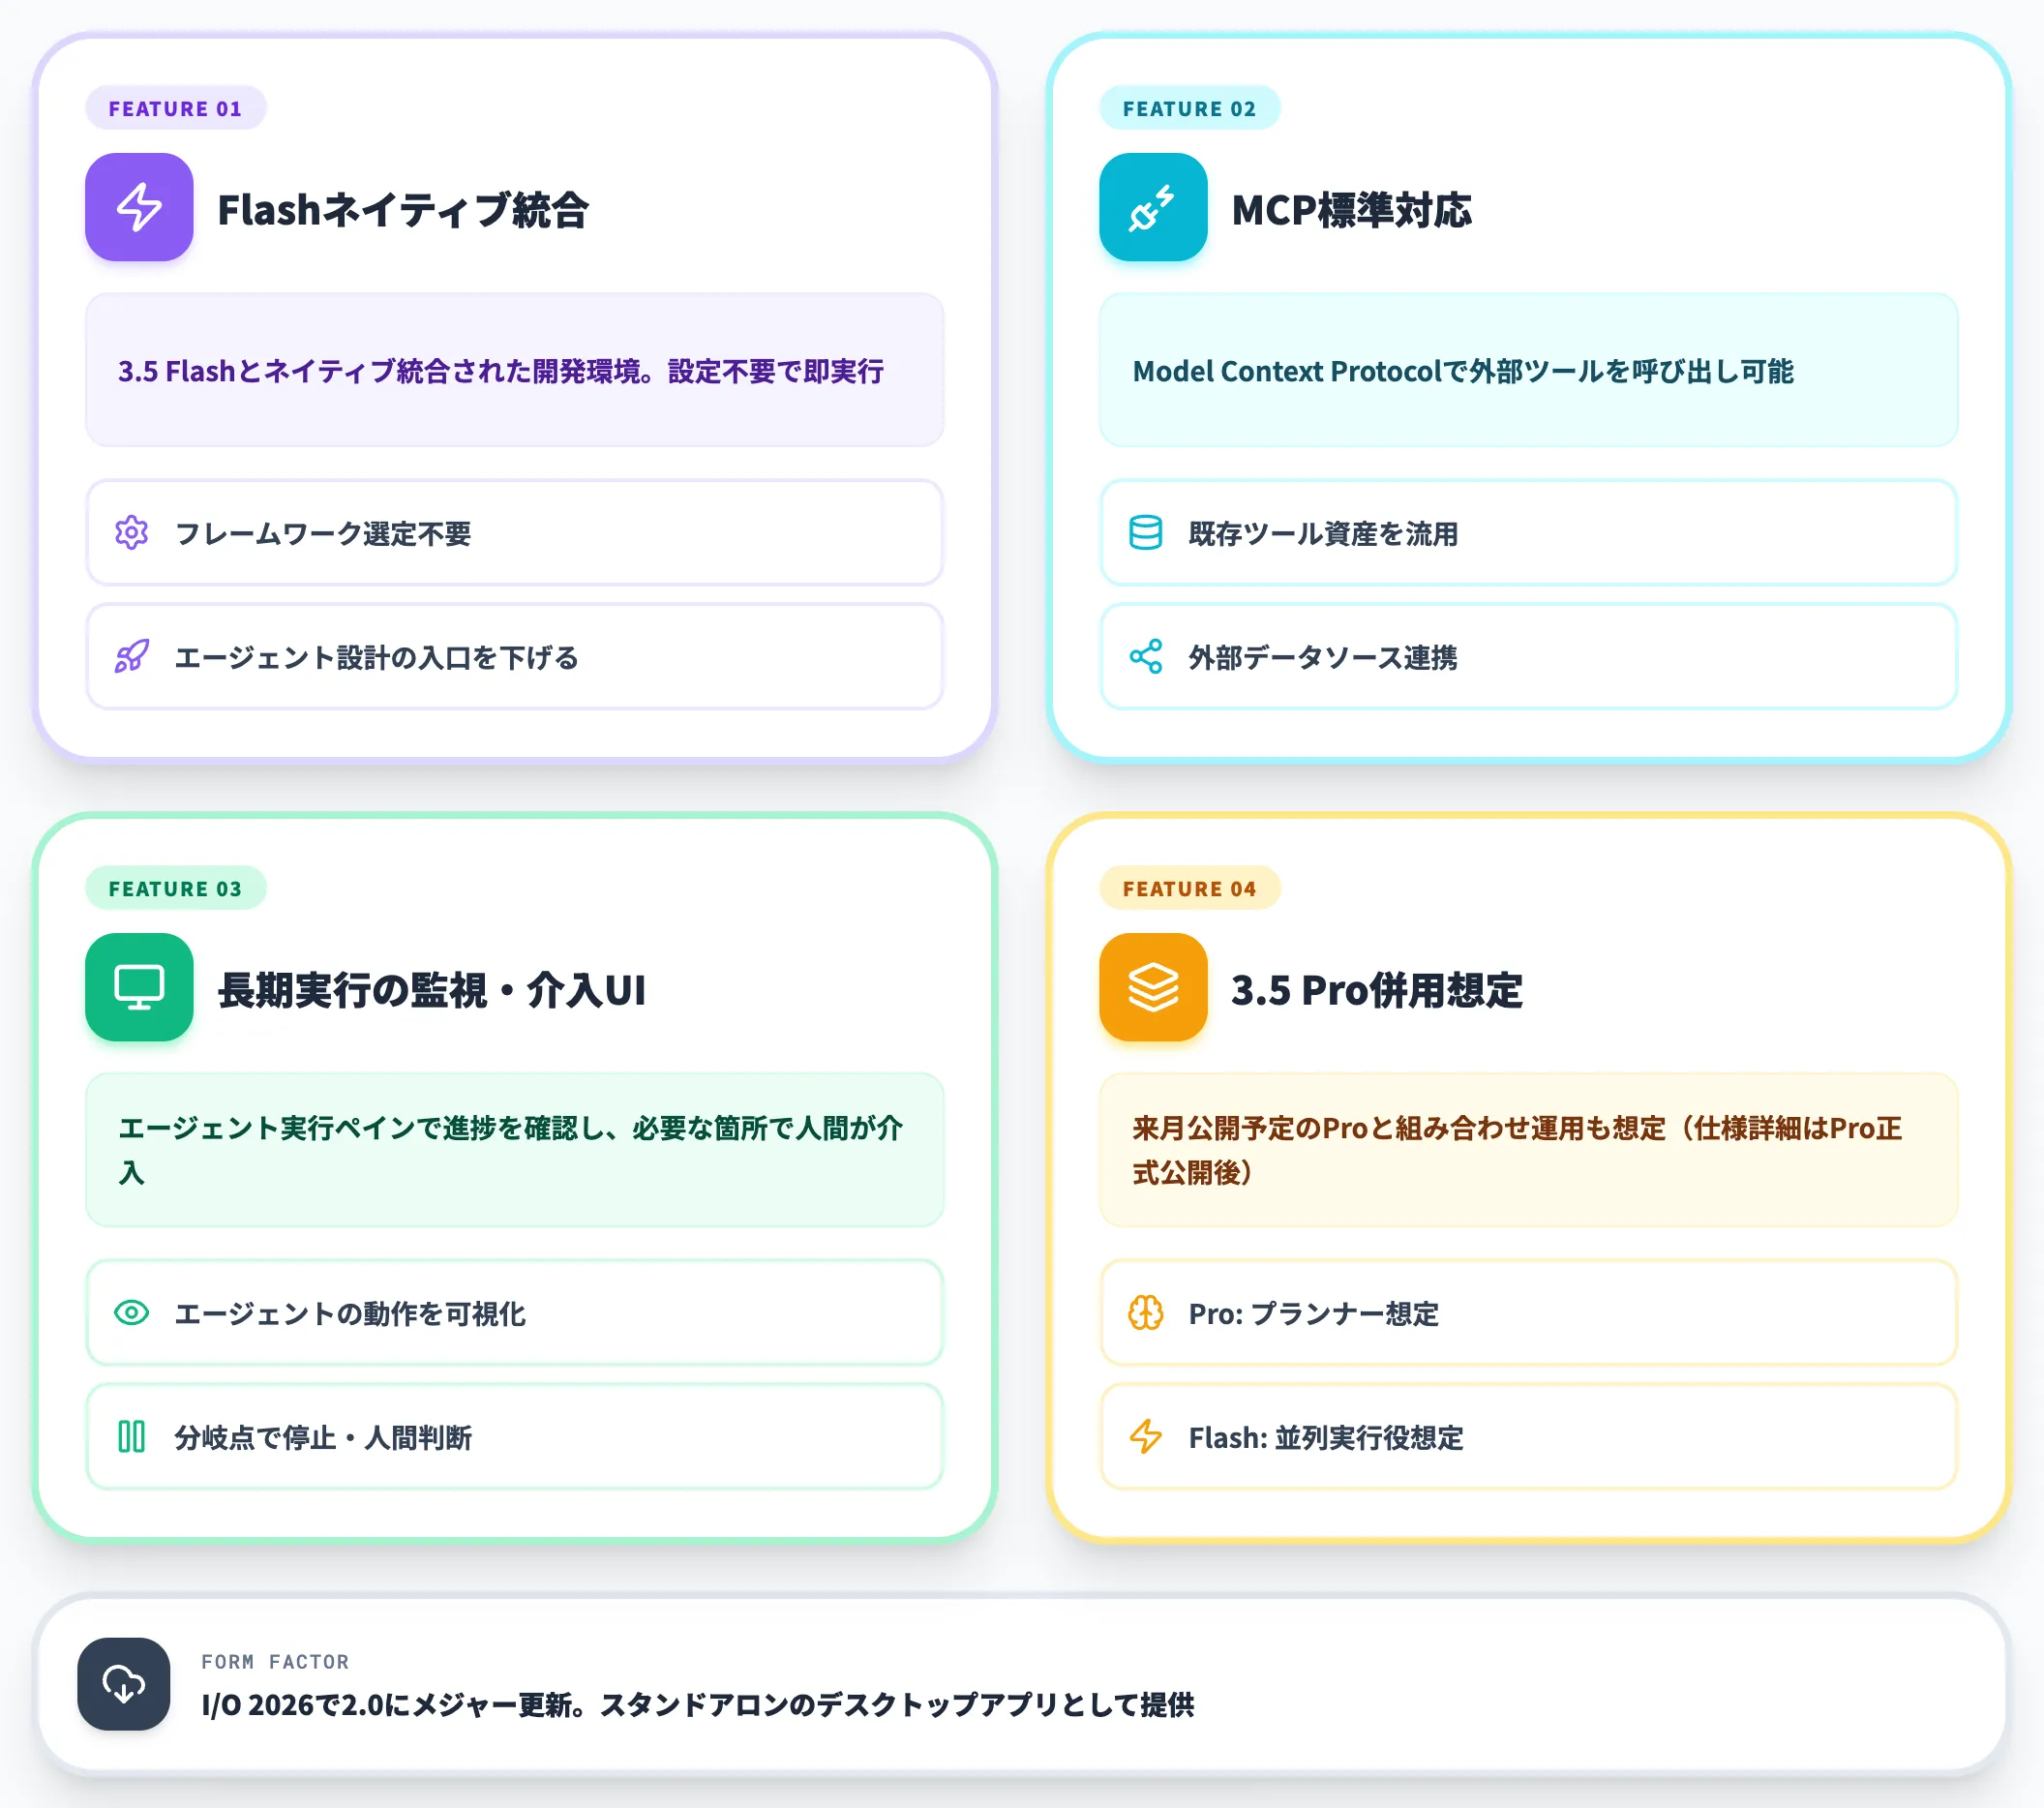Image resolution: width=2044 pixels, height=1808 pixels.
Task: Click the text エージェント設計の入口を下げる
Action: (376, 658)
